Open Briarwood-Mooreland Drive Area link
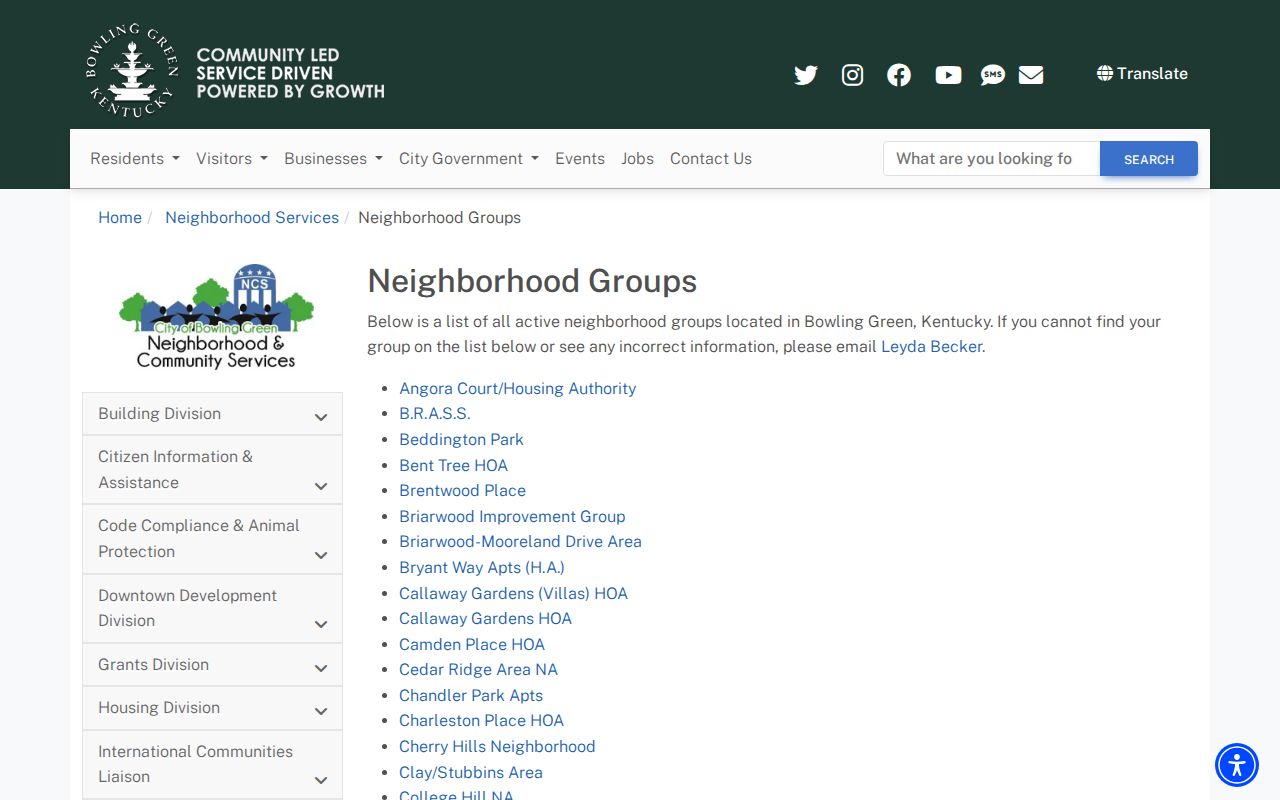 pyautogui.click(x=520, y=541)
